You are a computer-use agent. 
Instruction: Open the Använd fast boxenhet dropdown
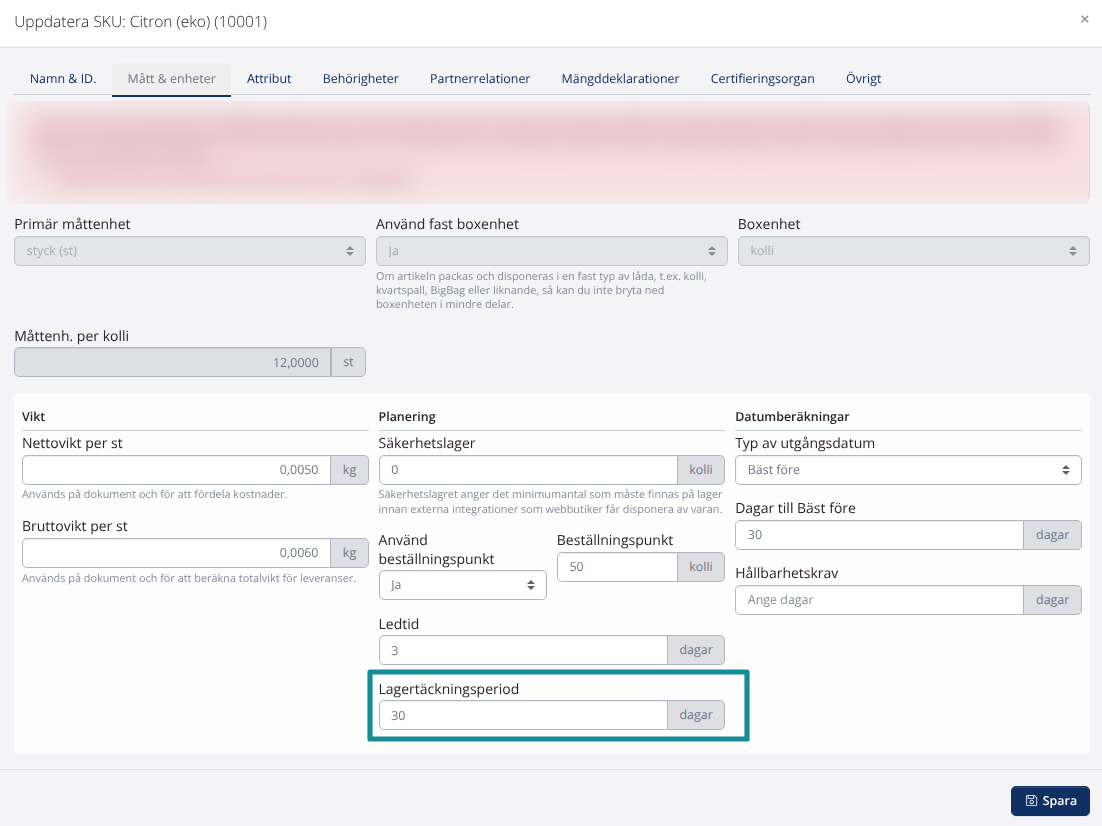(551, 250)
